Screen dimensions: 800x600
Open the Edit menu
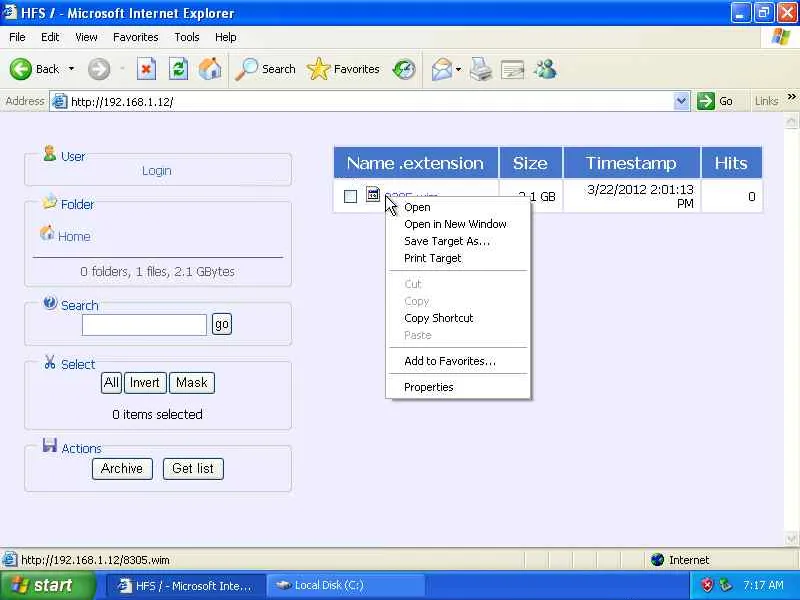click(x=50, y=37)
